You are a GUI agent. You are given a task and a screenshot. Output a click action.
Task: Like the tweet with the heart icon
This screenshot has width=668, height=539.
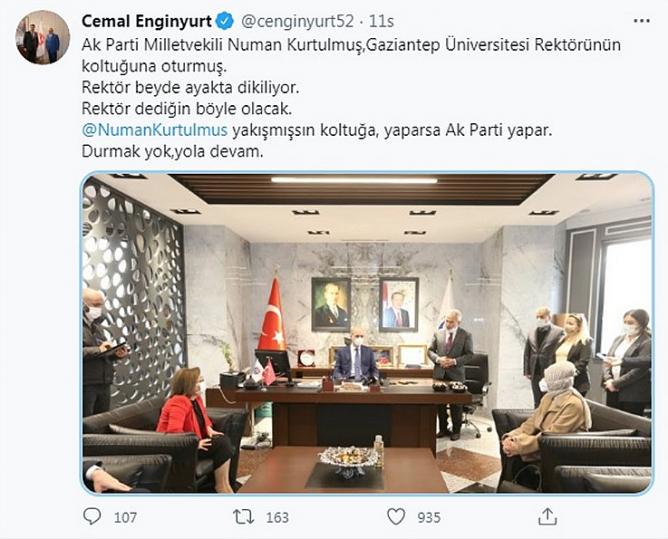(396, 516)
